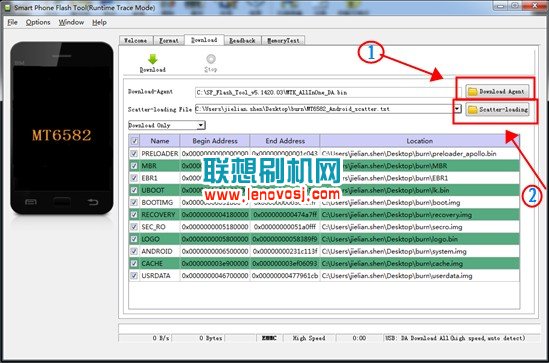The height and width of the screenshot is (363, 549).
Task: Click the Location column header
Action: tap(419, 141)
